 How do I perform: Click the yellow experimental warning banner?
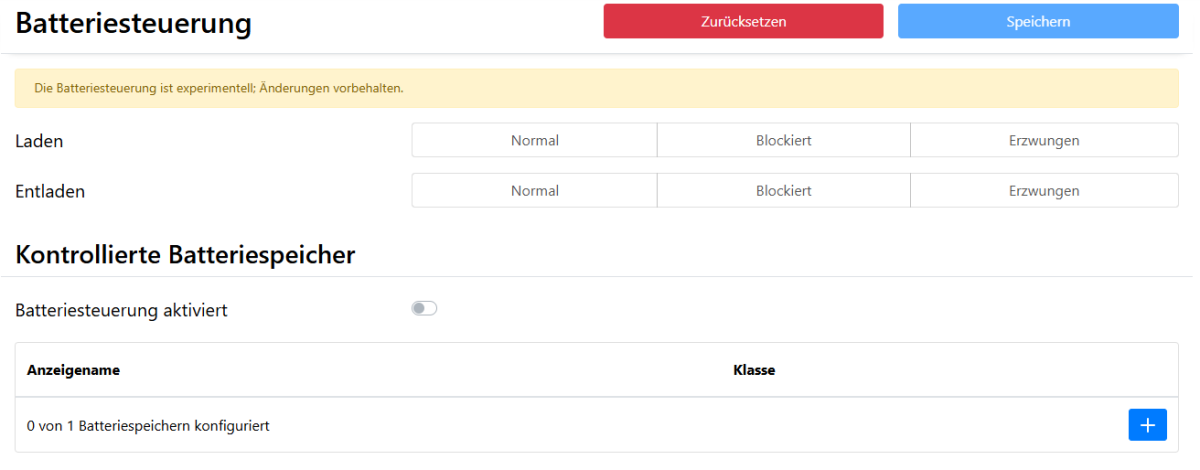(597, 88)
